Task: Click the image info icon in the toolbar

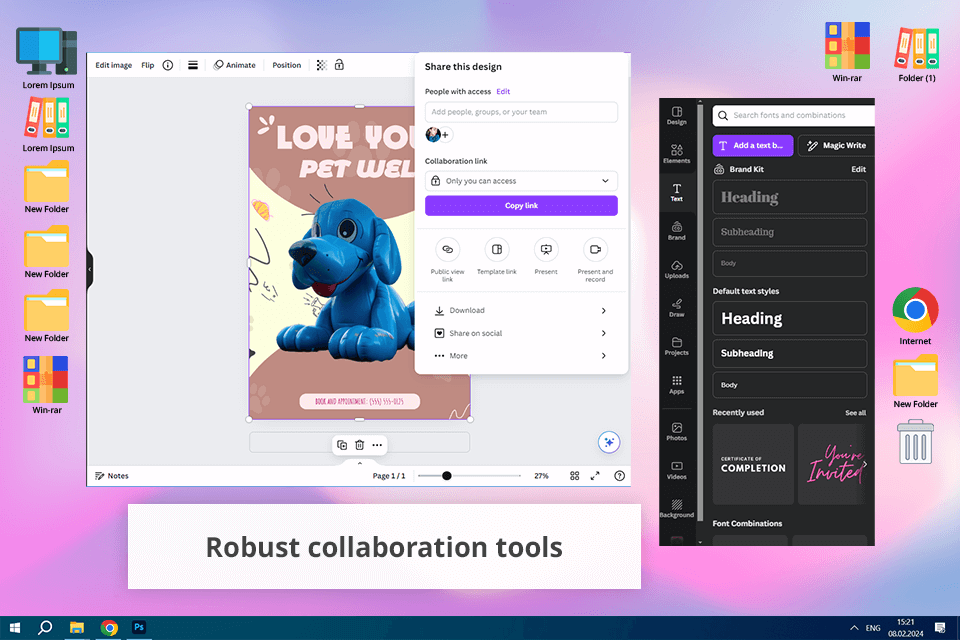Action: (x=168, y=65)
